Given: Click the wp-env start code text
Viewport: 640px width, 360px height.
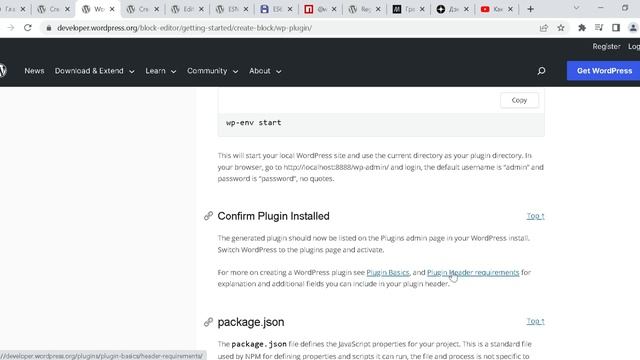Looking at the screenshot, I should click(253, 122).
